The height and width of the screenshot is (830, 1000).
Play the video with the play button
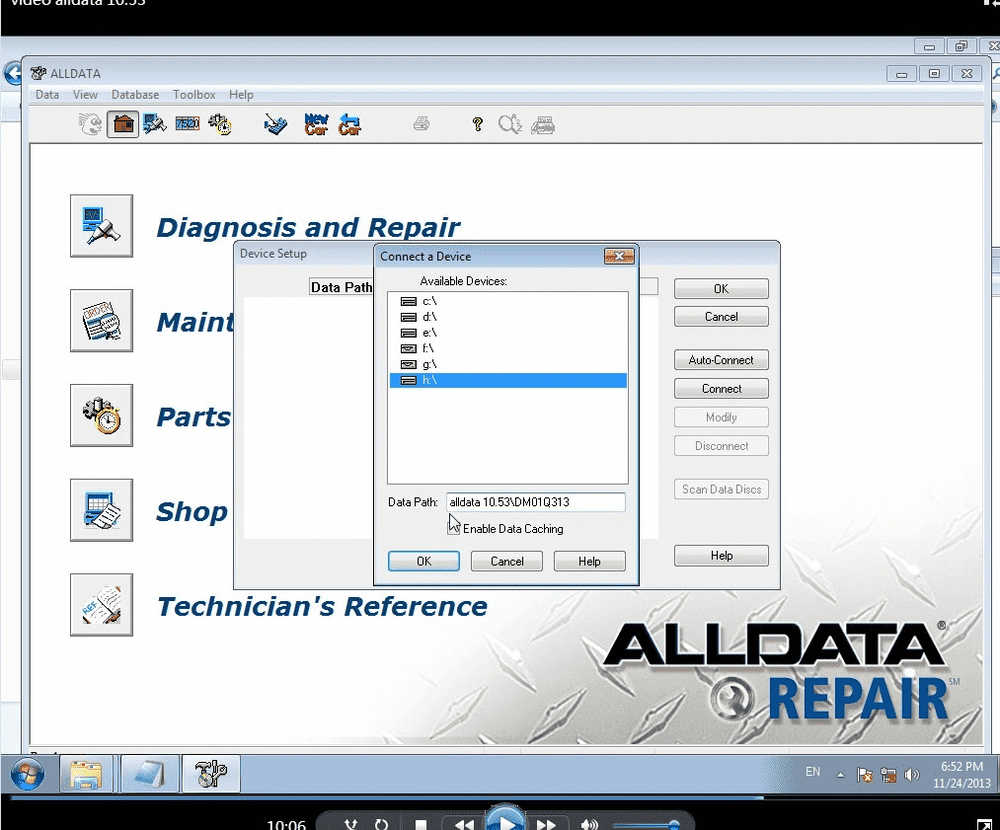[505, 821]
